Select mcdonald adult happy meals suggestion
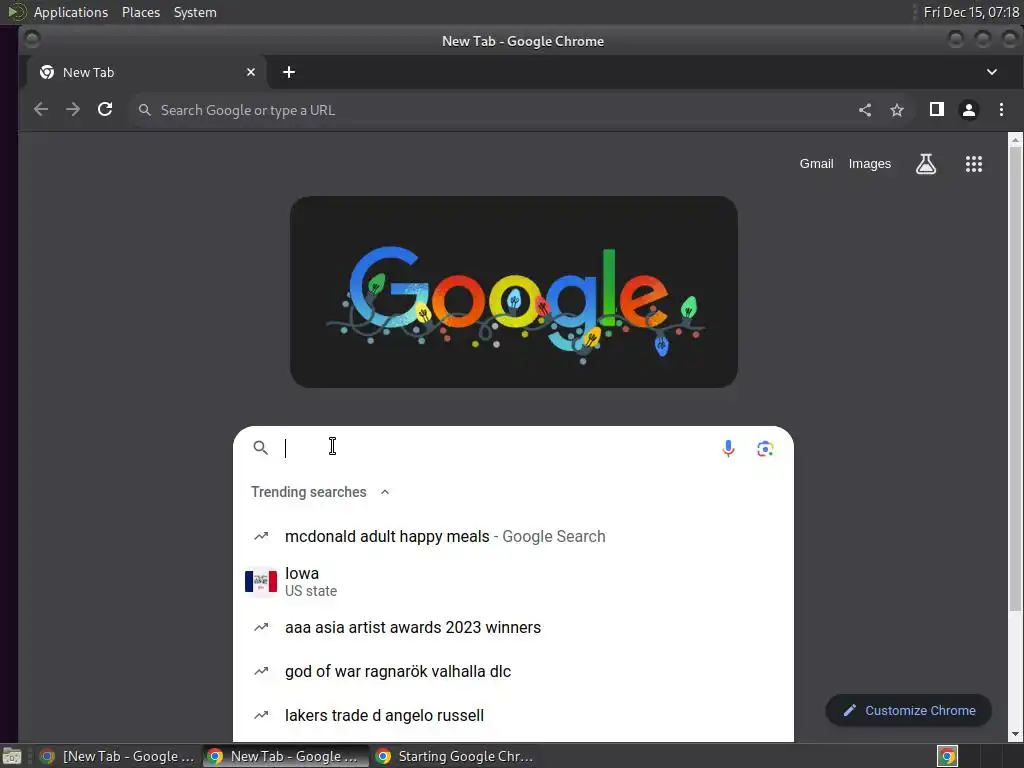This screenshot has width=1024, height=768. click(x=513, y=536)
